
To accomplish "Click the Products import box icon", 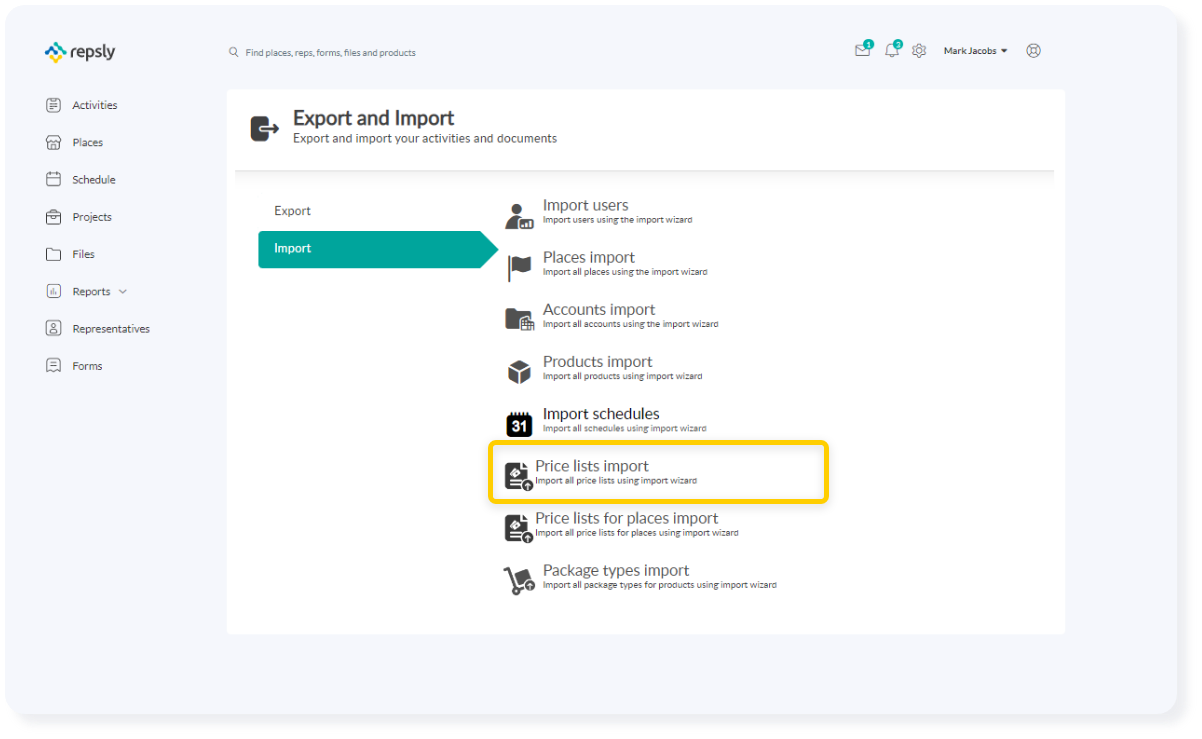I will tap(519, 372).
